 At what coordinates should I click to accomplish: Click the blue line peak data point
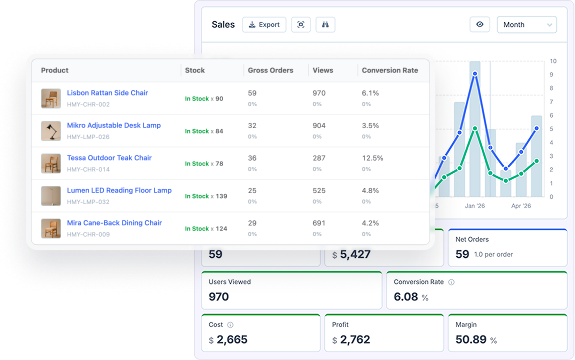click(x=475, y=74)
